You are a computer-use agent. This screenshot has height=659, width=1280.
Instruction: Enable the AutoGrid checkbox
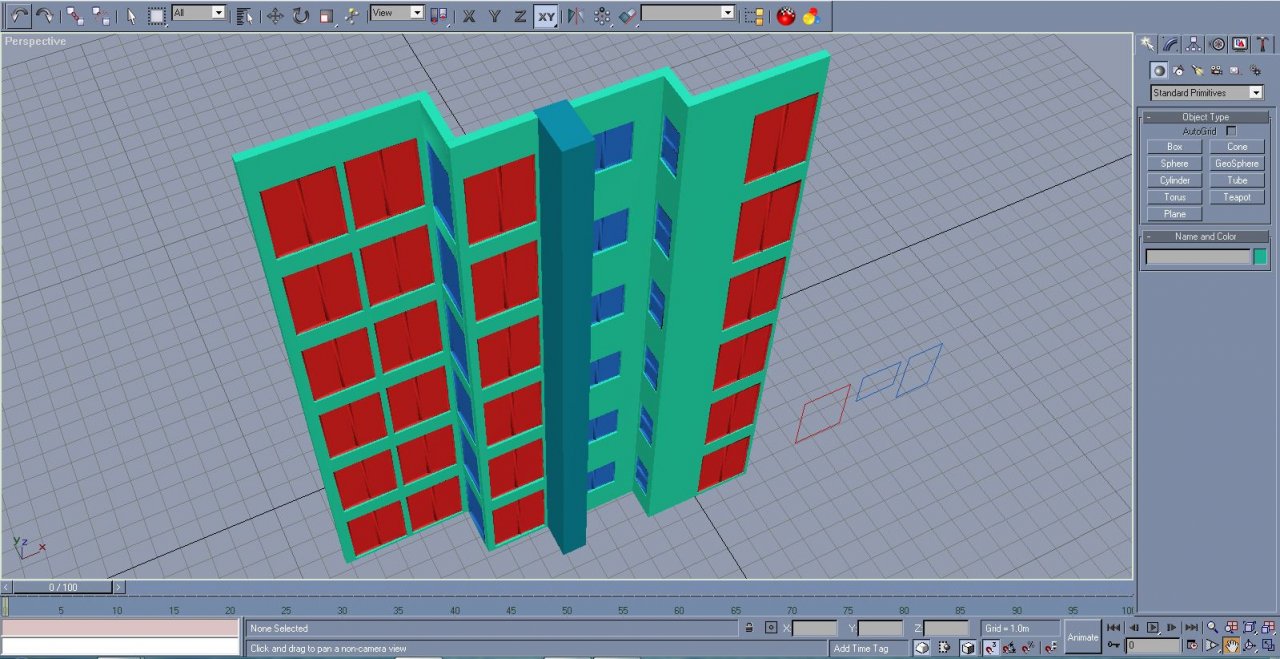tap(1231, 131)
